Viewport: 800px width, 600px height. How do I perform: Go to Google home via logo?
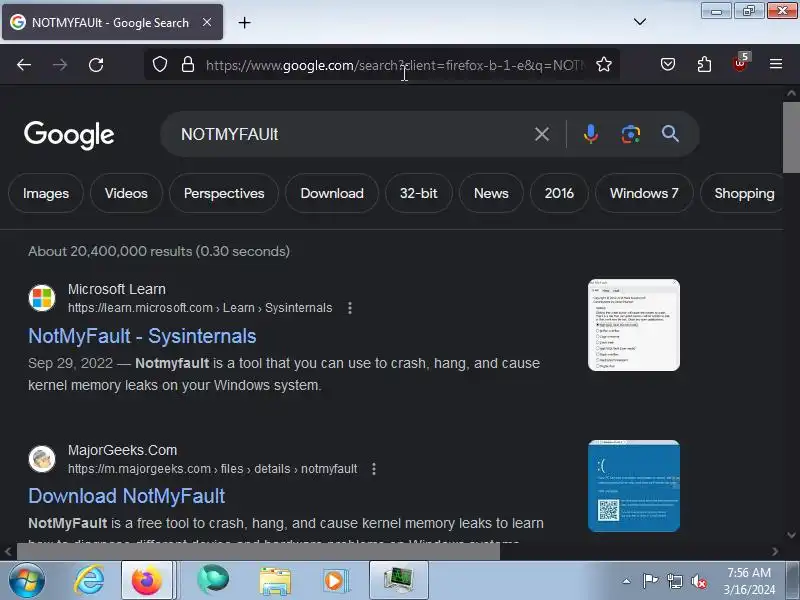pyautogui.click(x=69, y=135)
